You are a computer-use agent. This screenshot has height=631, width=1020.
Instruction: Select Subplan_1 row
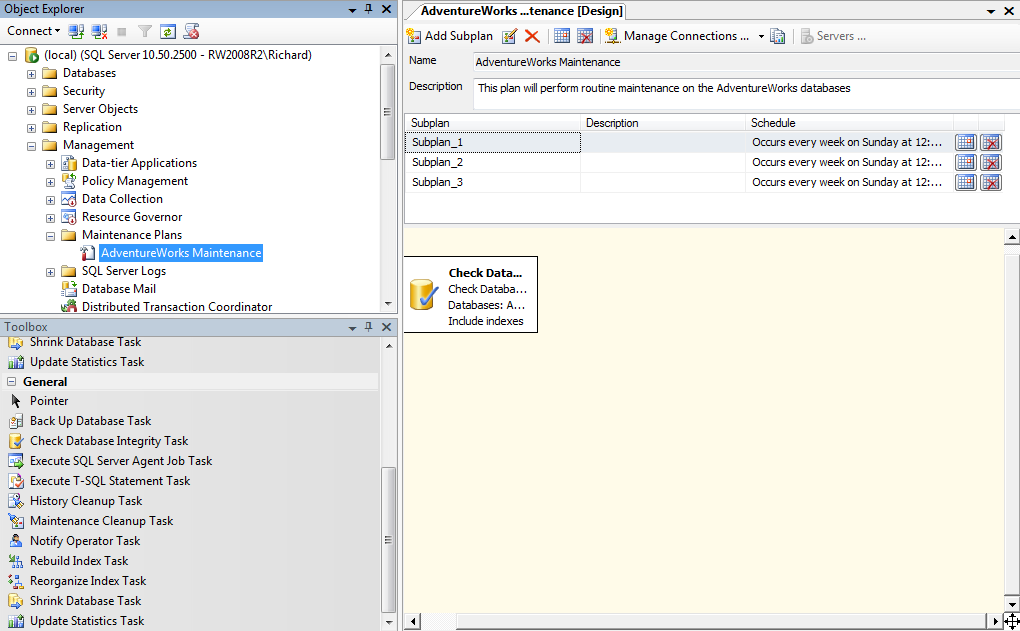pos(492,142)
